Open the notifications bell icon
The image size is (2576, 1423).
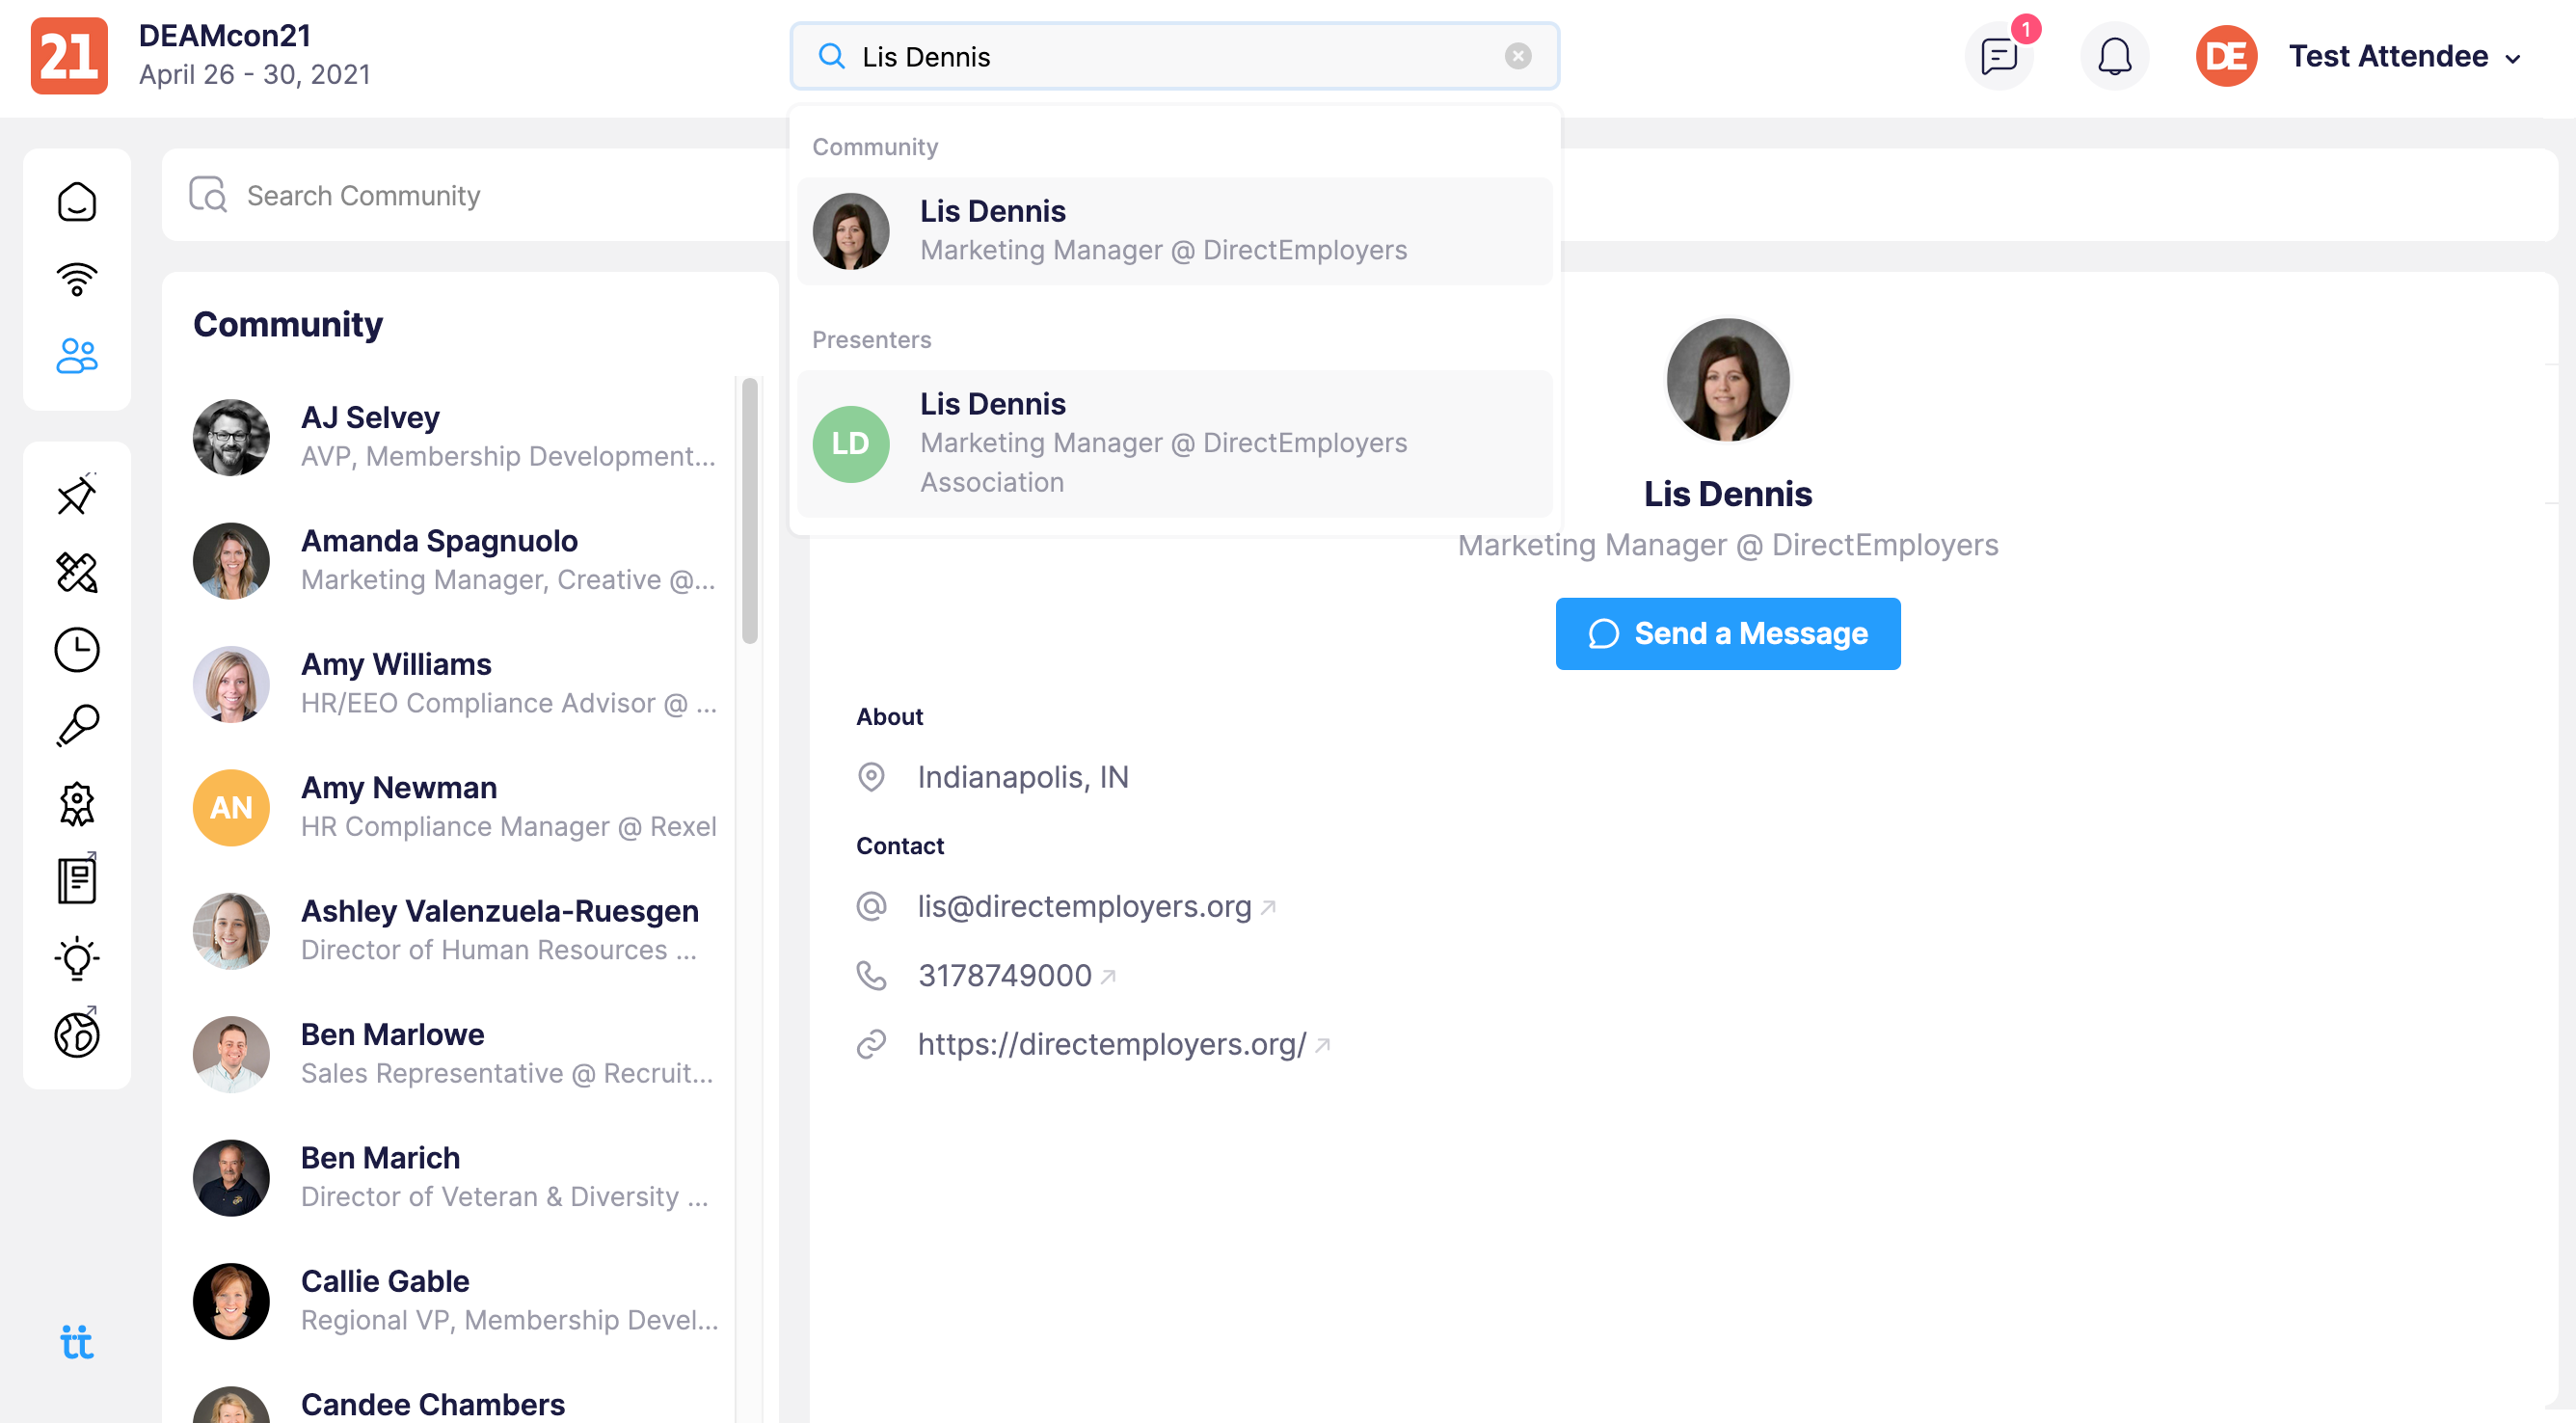(x=2115, y=56)
